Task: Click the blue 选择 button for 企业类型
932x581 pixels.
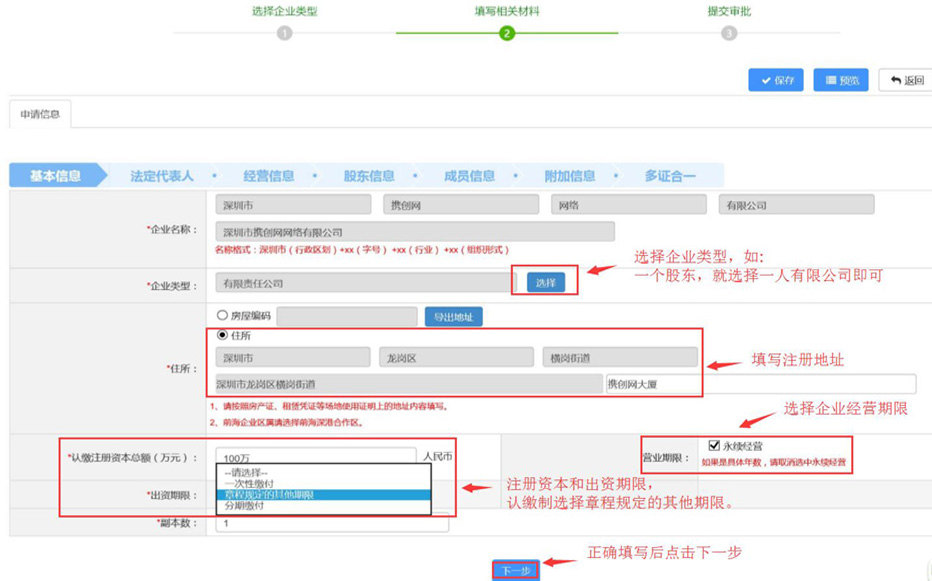Action: pos(548,280)
